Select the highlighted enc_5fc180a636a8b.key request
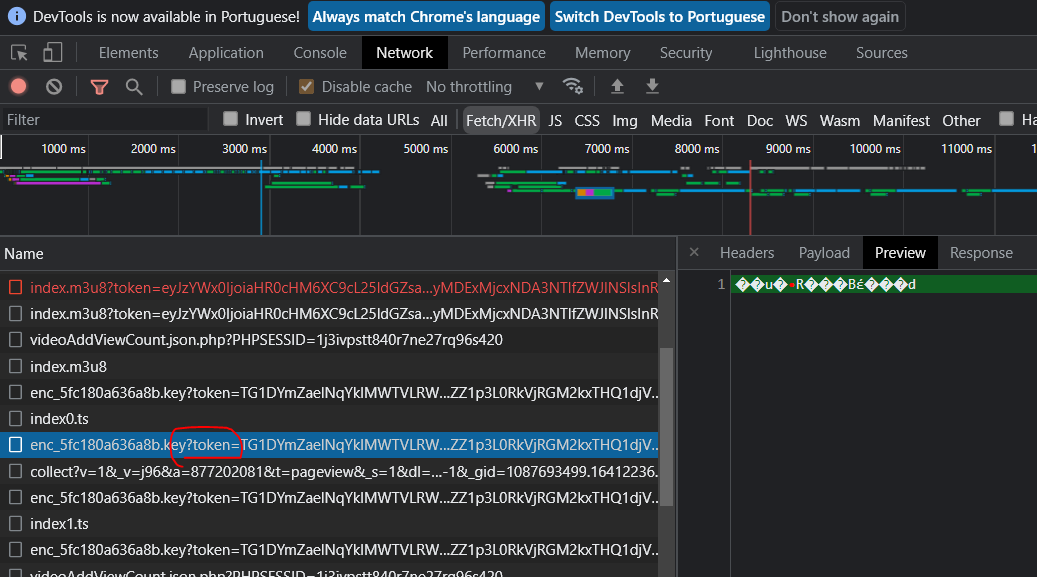 pos(329,445)
